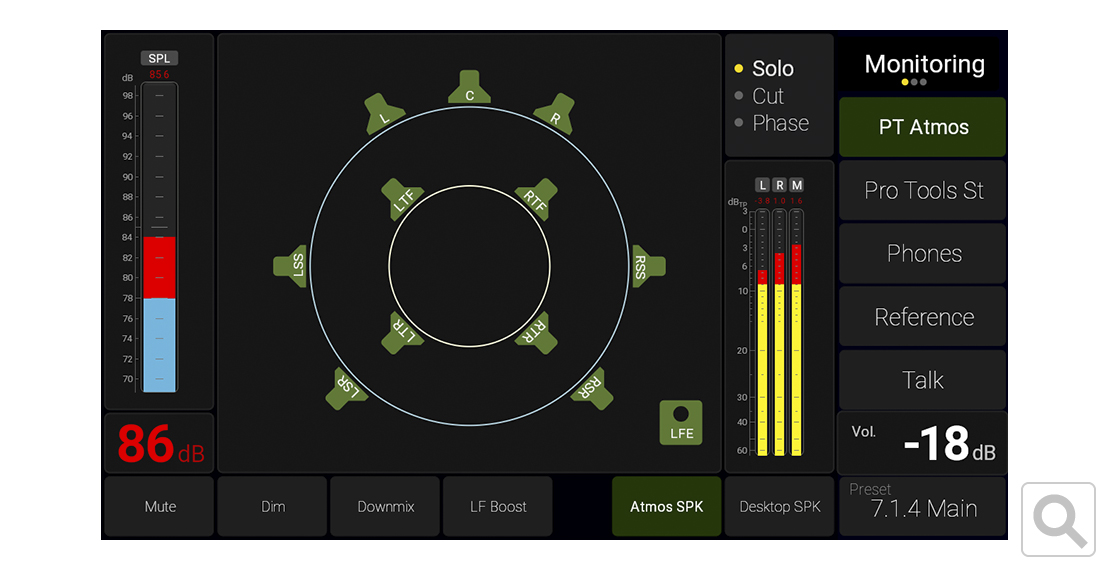Open the 7.1.4 Main preset selector
This screenshot has width=1110, height=570.
[x=923, y=506]
